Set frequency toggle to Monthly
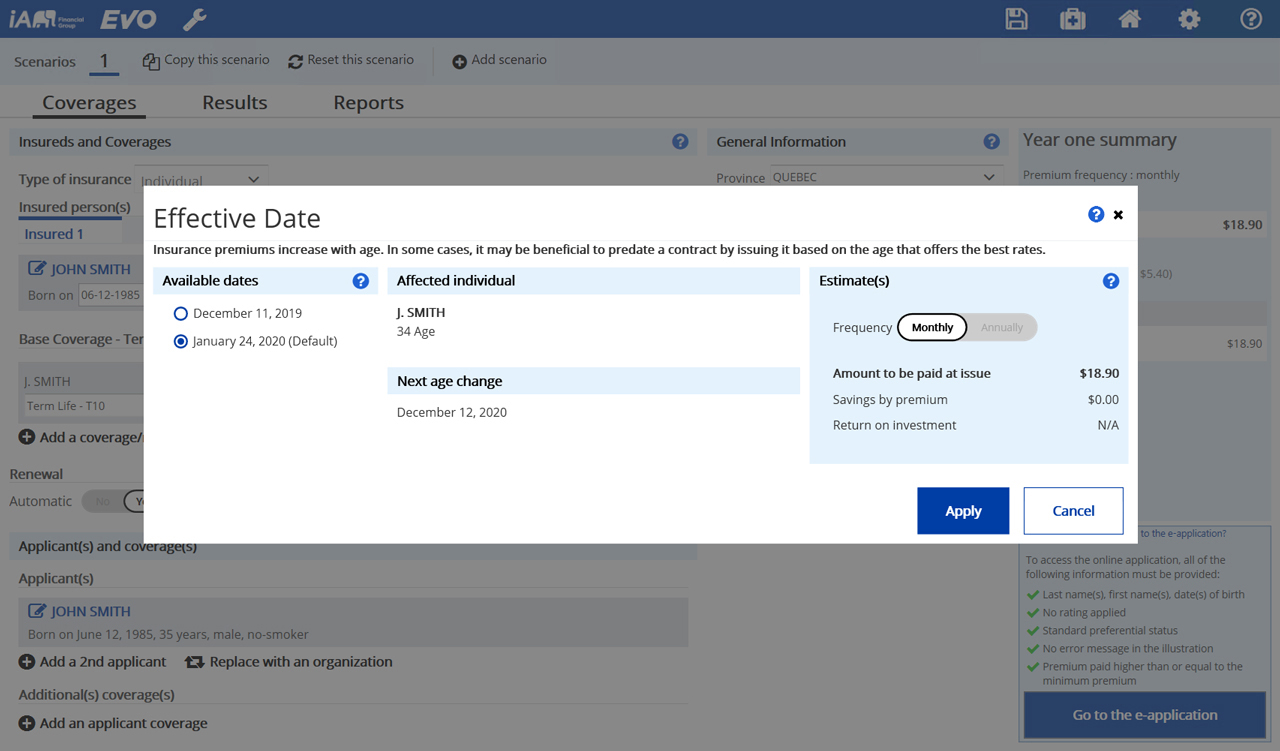 [x=932, y=328]
